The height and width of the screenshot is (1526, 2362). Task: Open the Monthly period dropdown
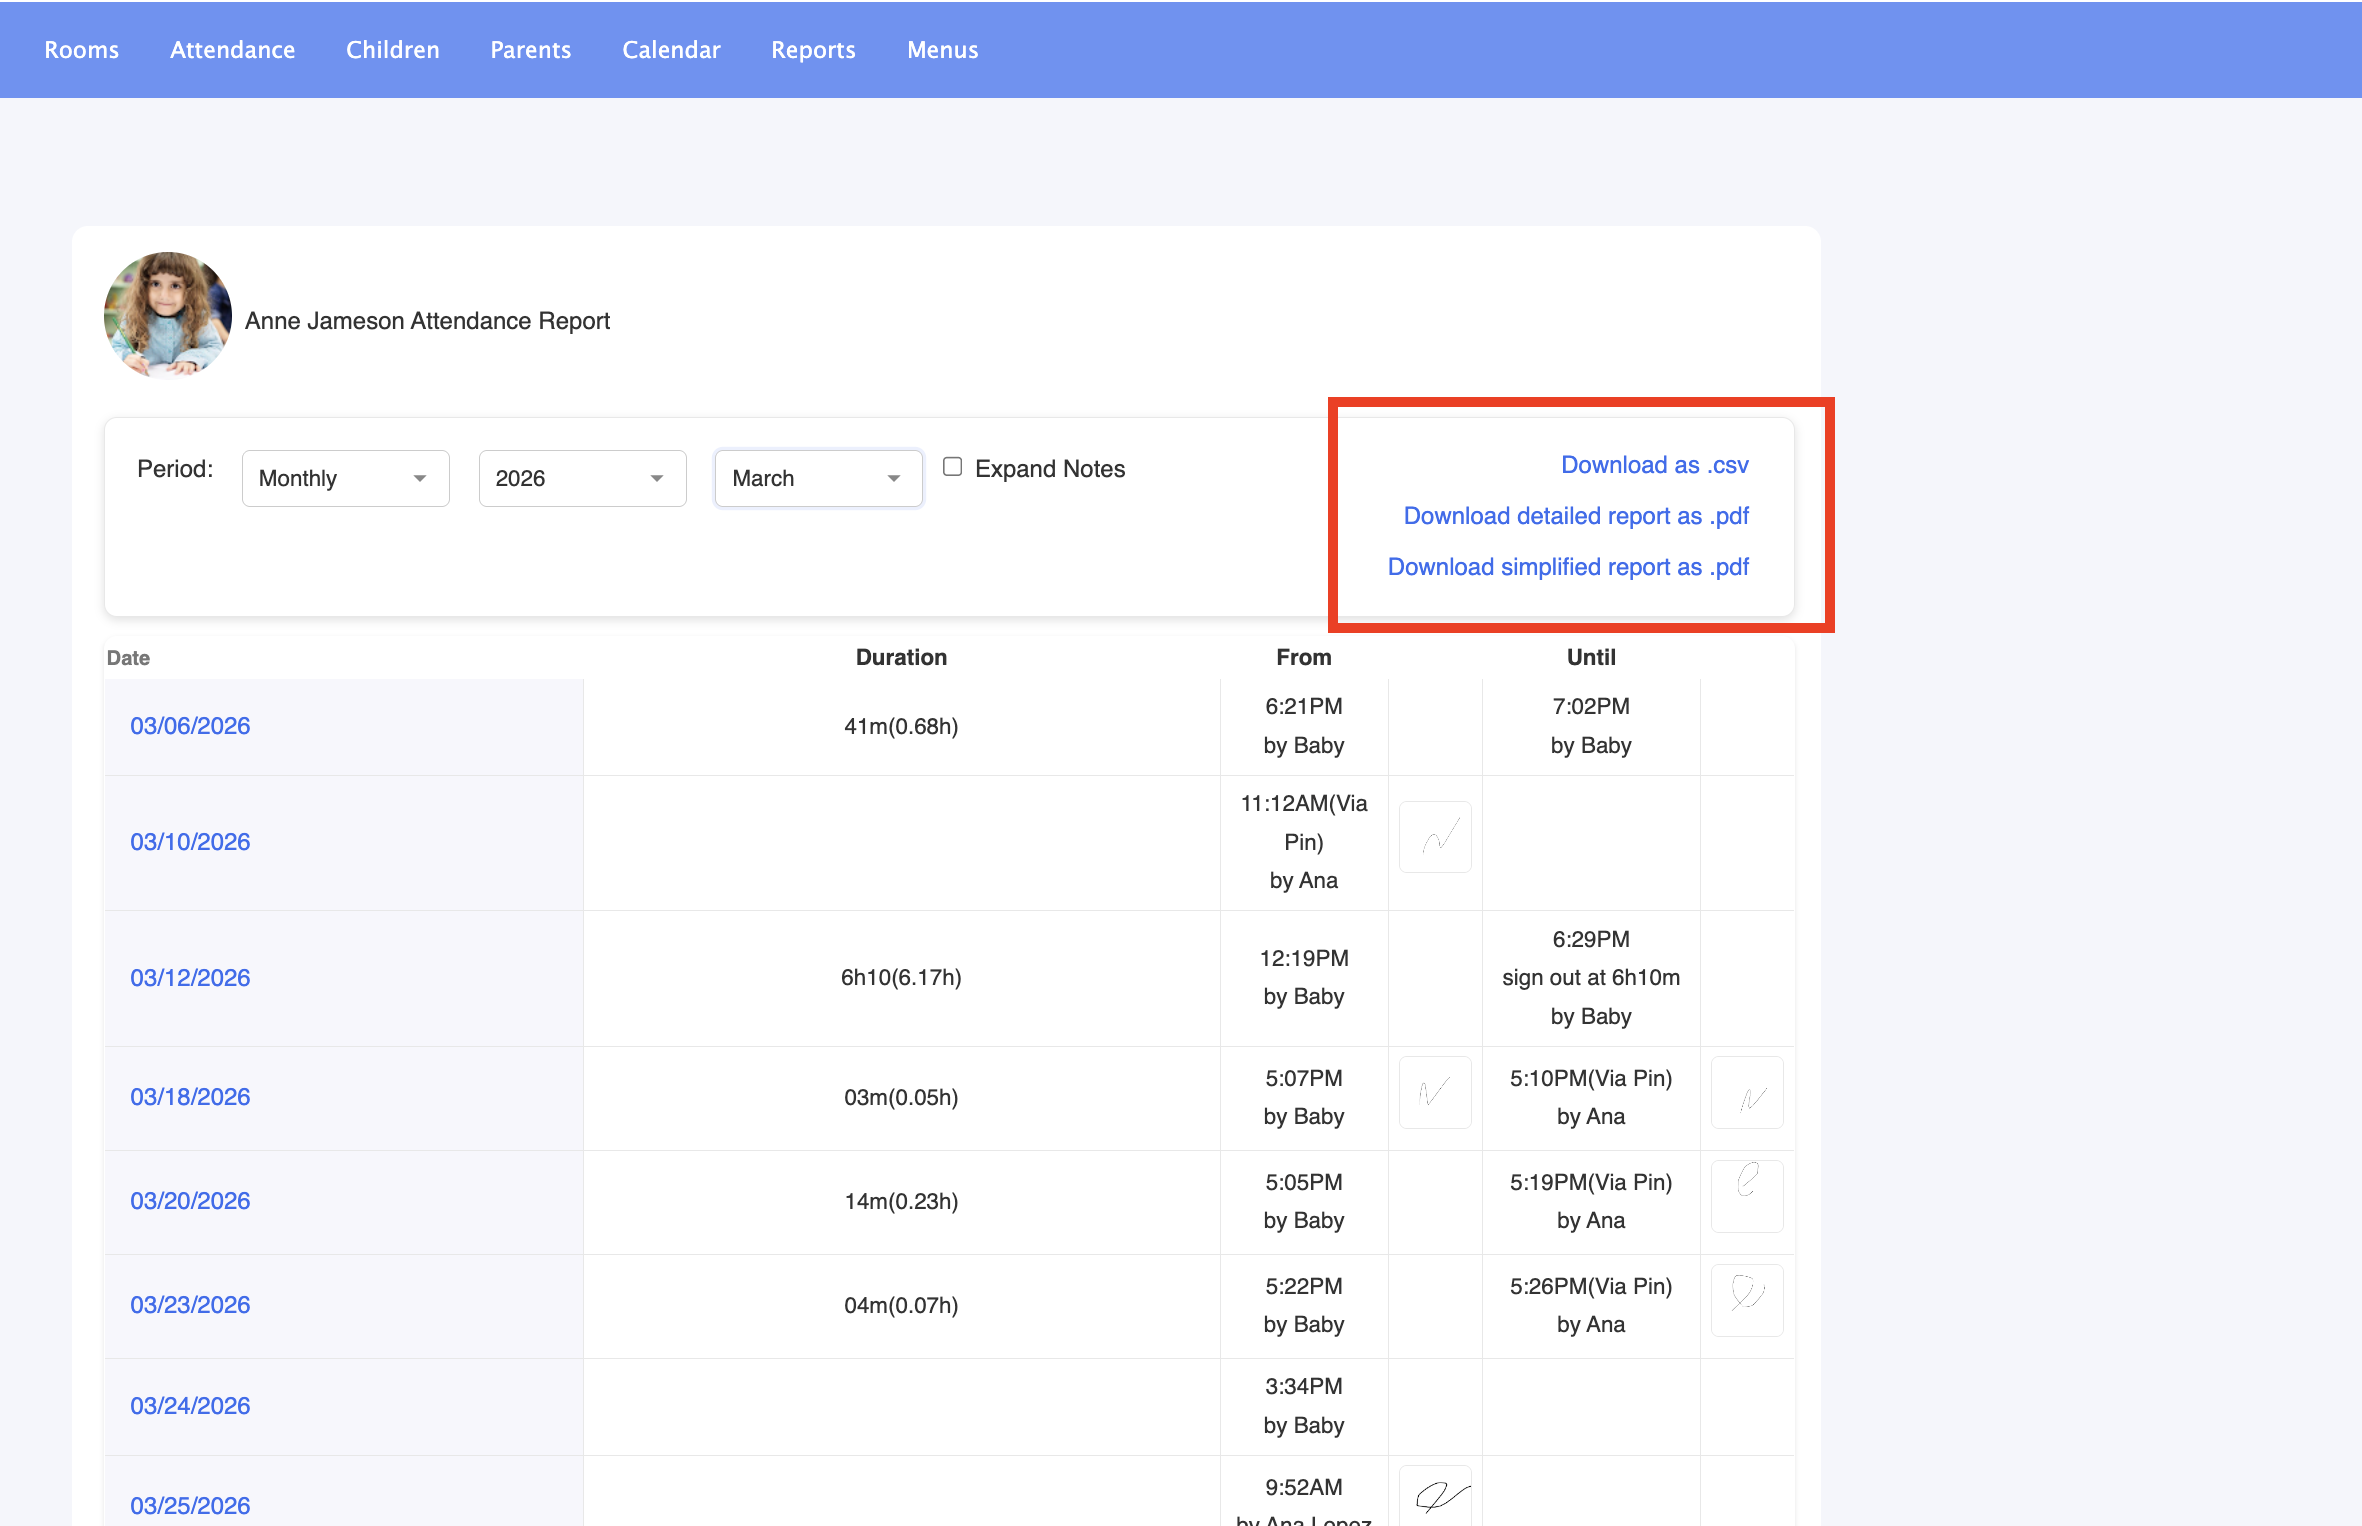point(345,478)
